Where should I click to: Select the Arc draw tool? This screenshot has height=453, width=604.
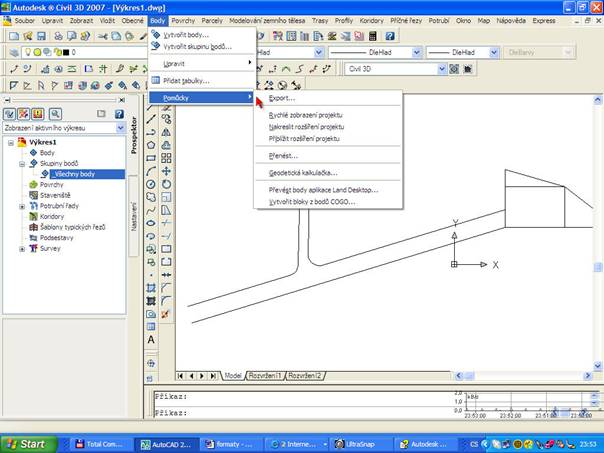point(151,171)
